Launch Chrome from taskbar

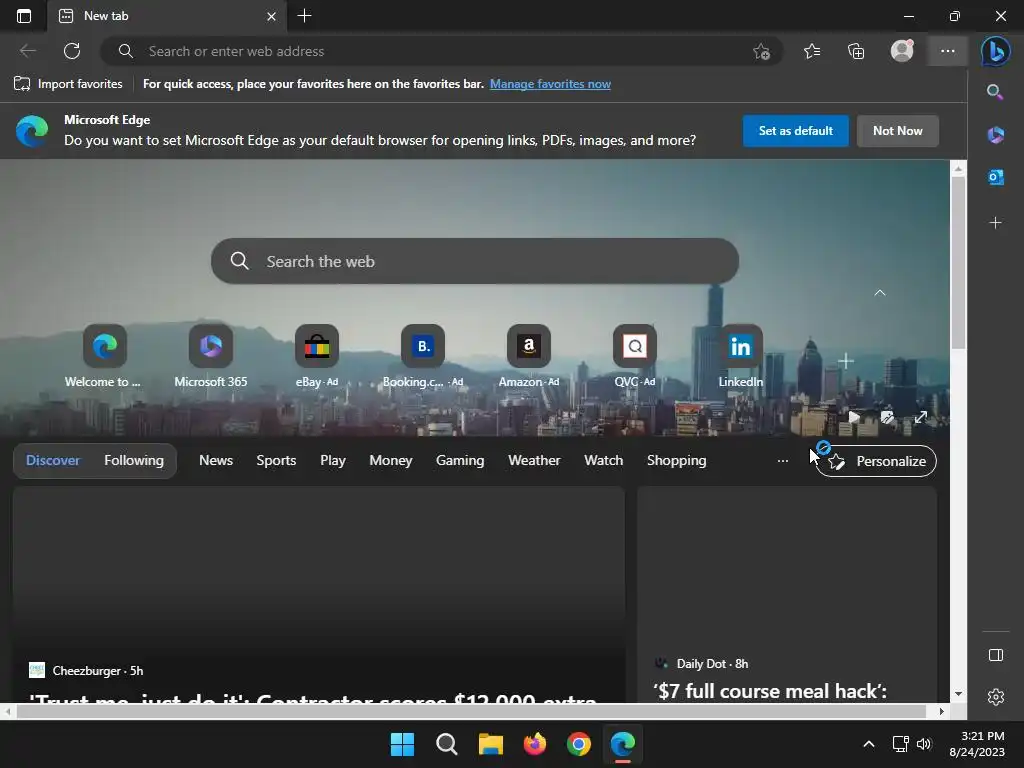pyautogui.click(x=579, y=744)
